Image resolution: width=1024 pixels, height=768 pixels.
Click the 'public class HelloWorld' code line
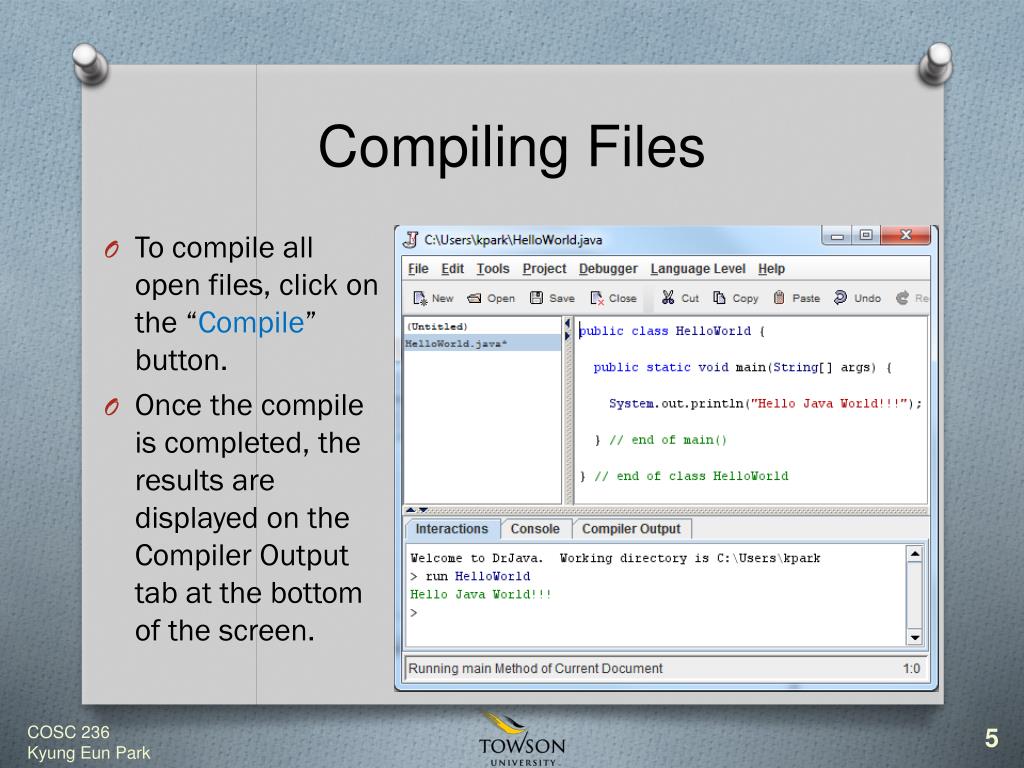click(672, 331)
